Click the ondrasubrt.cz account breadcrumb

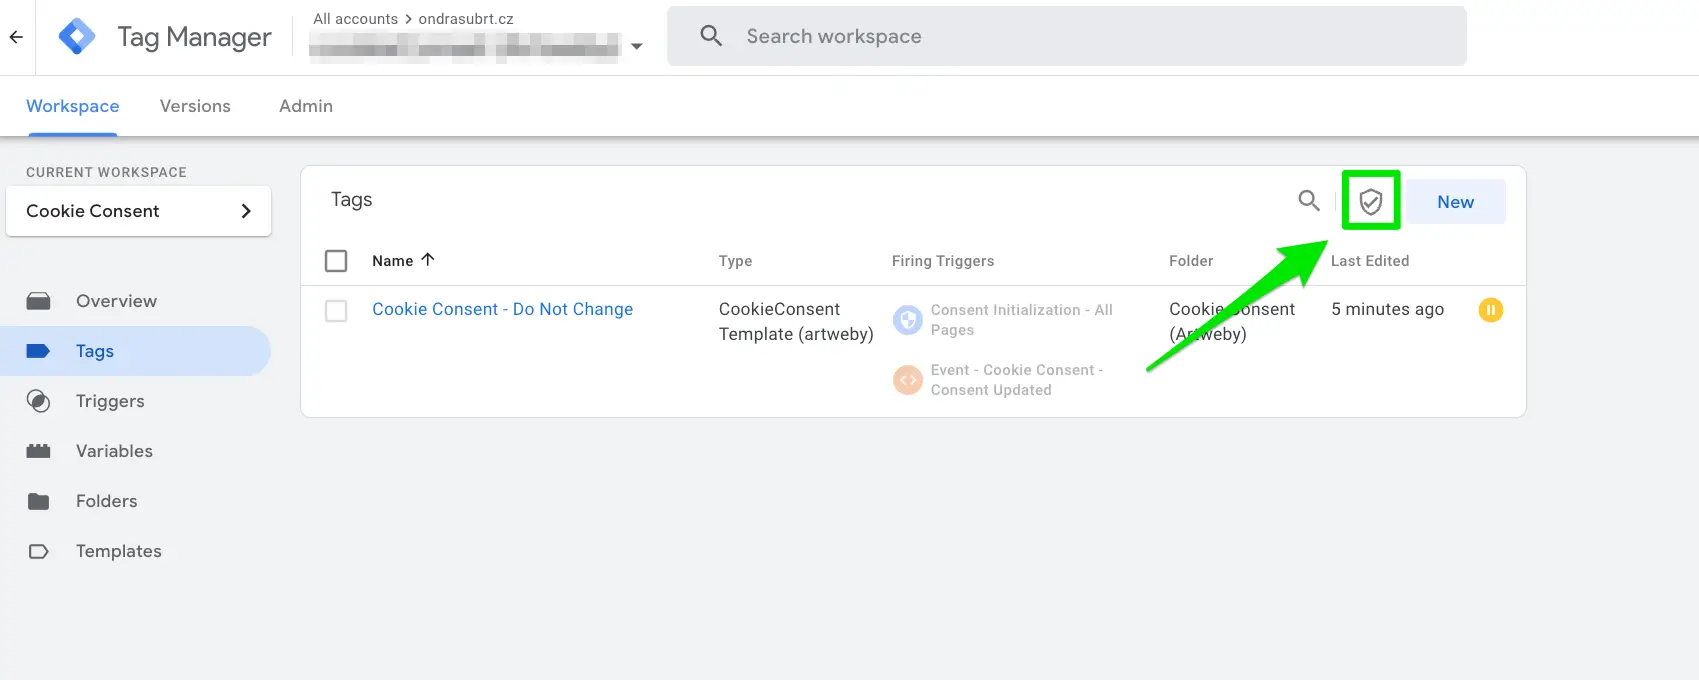coord(466,19)
